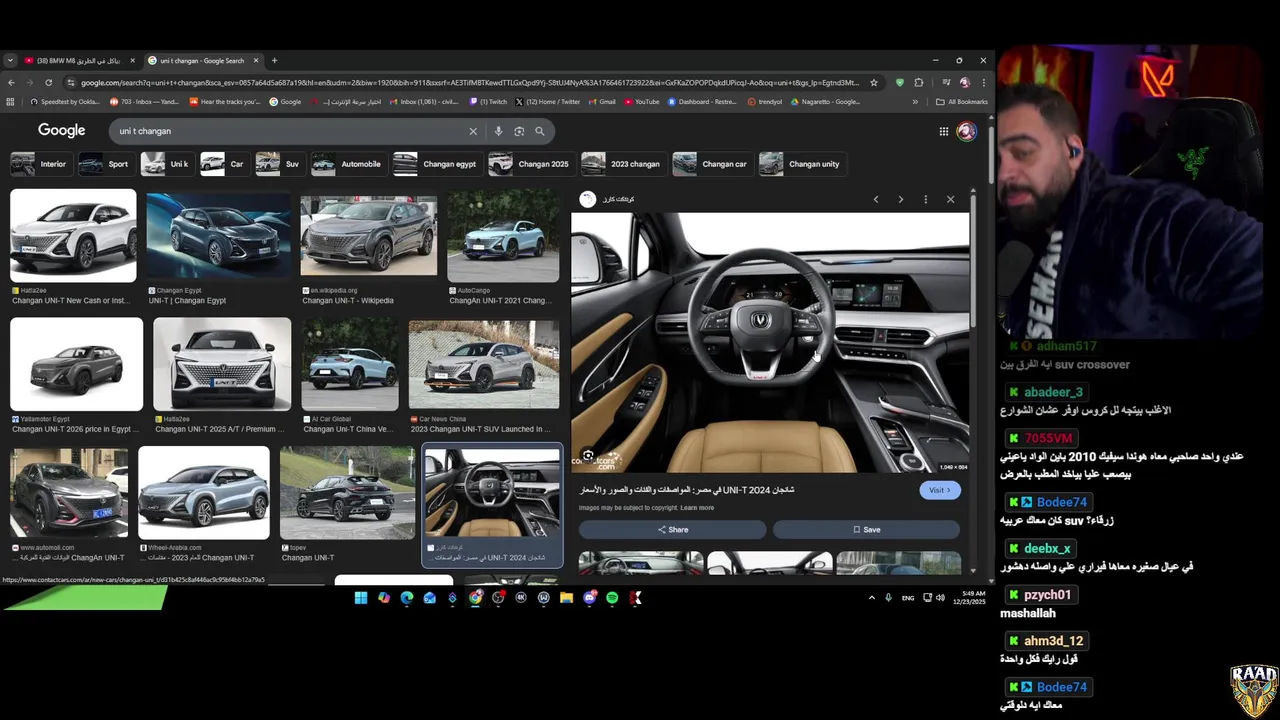1280x720 pixels.
Task: Click the Visit button in preview
Action: click(940, 490)
